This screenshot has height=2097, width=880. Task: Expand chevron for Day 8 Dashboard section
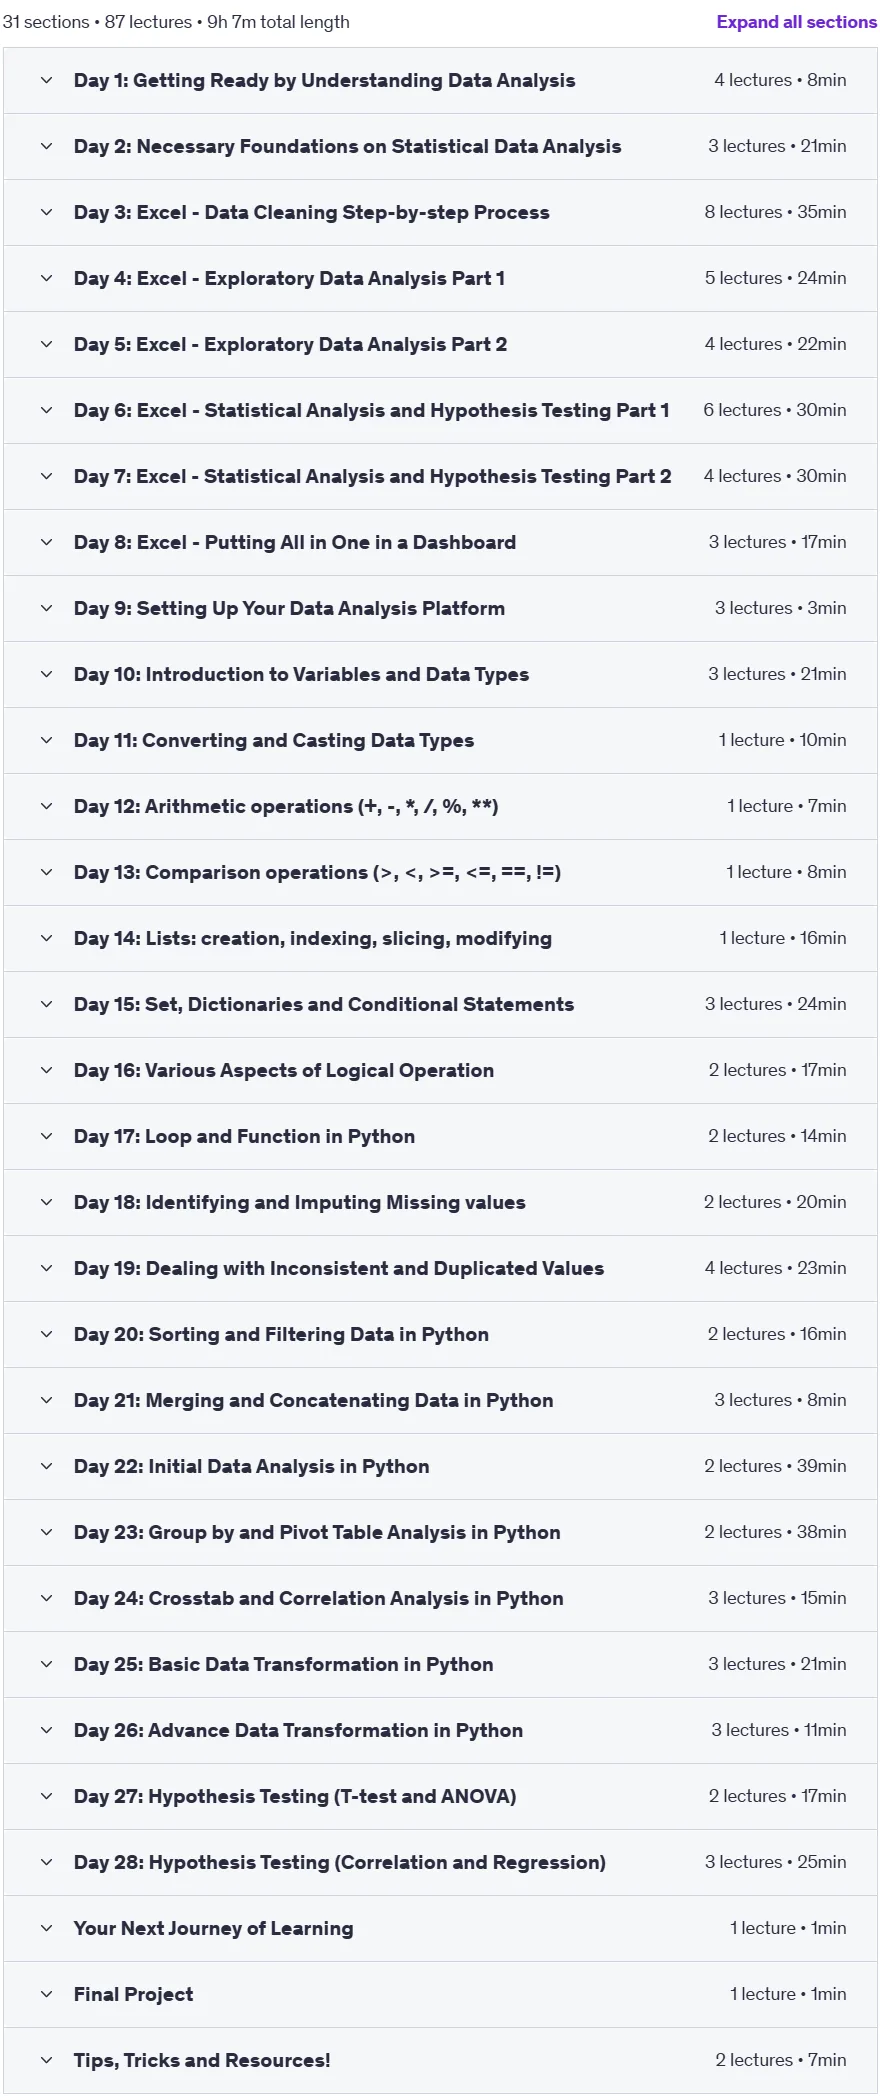click(x=46, y=542)
